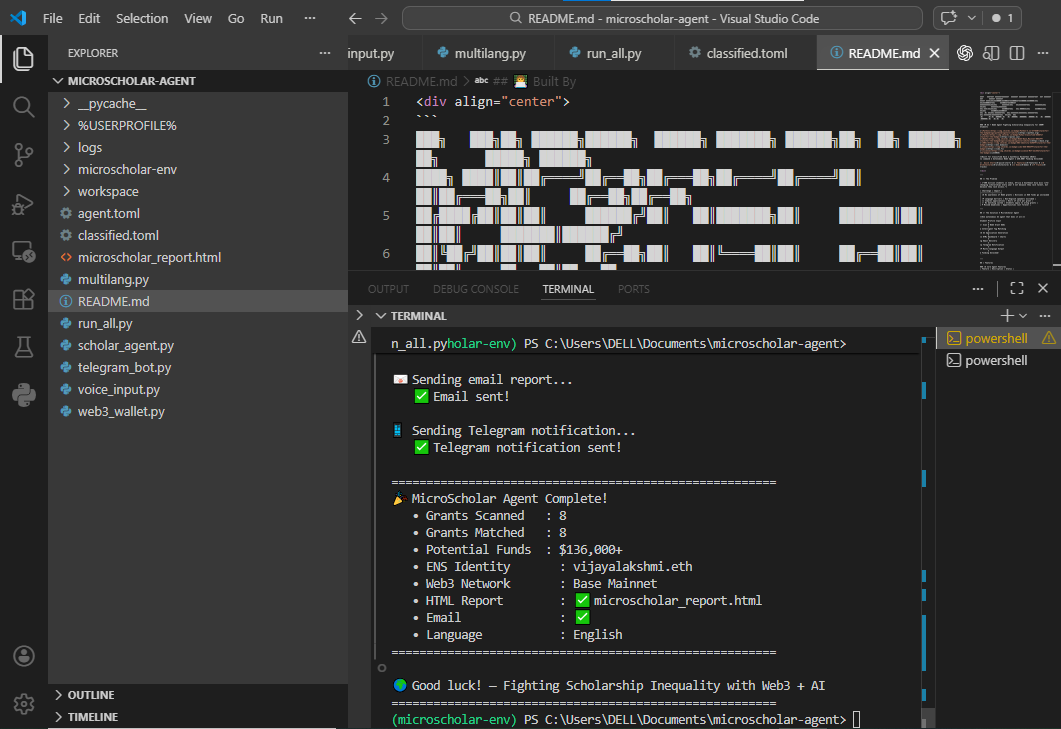Screen dimensions: 1061x729
Task: Expand the microscholar-env folder
Action: (66, 169)
